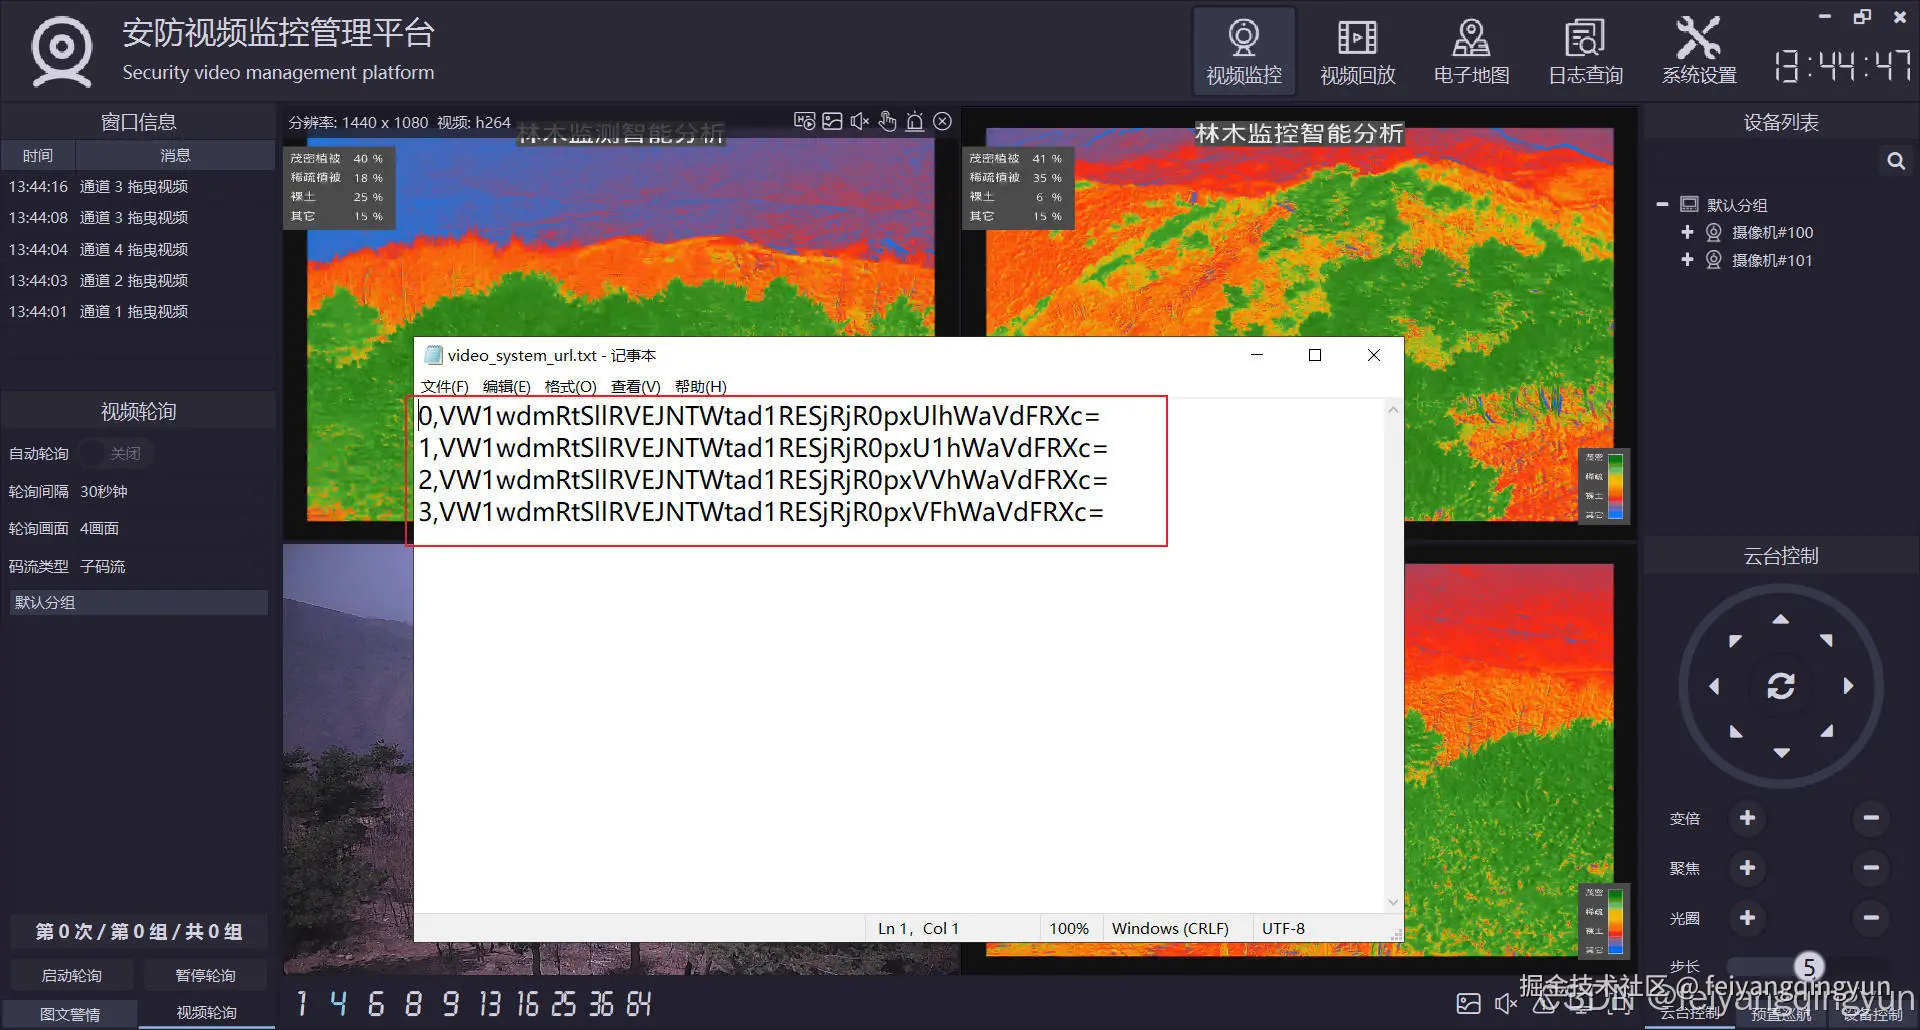
Task: Open the 文件(F) menu in Notepad
Action: click(x=444, y=387)
